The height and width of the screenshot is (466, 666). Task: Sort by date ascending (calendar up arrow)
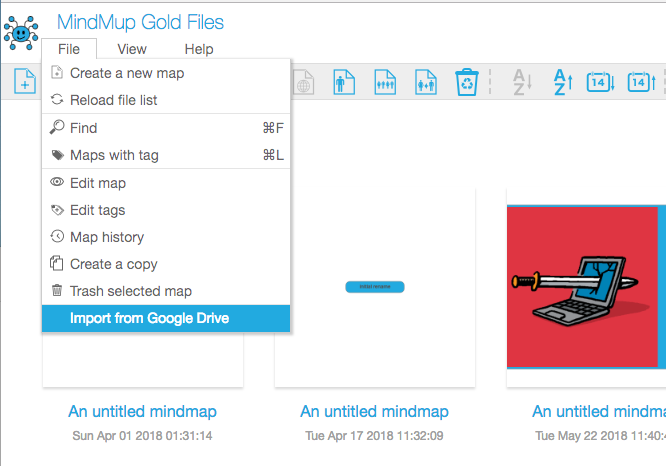(639, 82)
